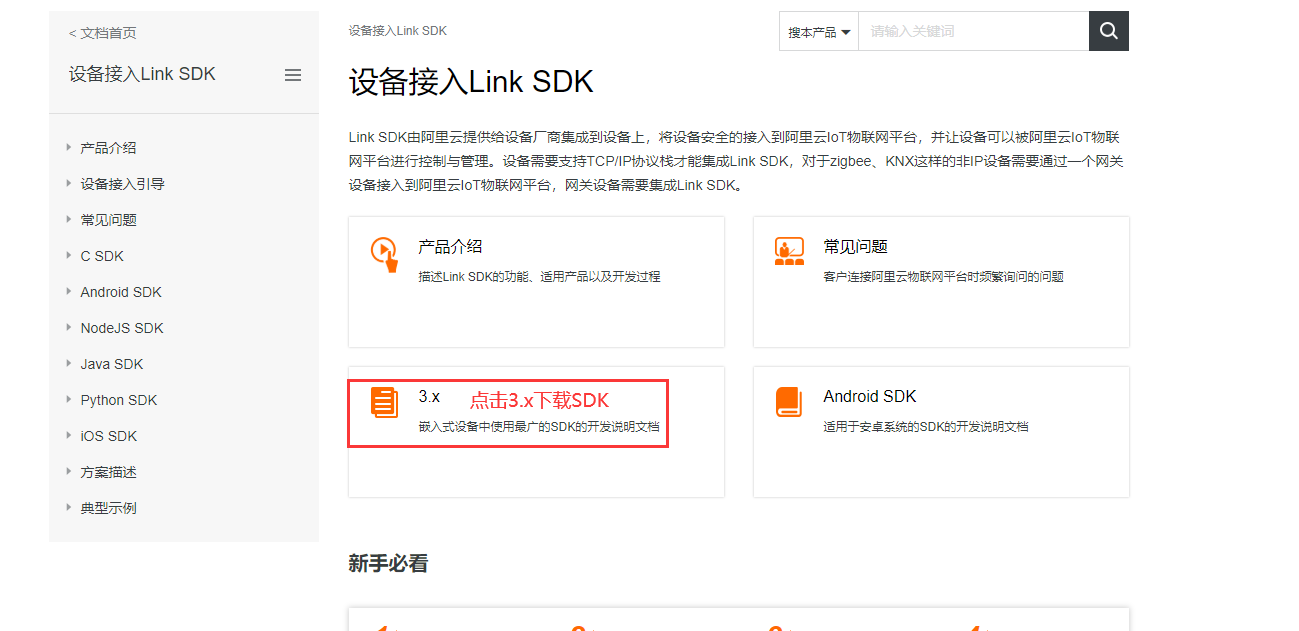Open 典型示例 in the sidebar
This screenshot has height=631, width=1299.
tap(108, 508)
